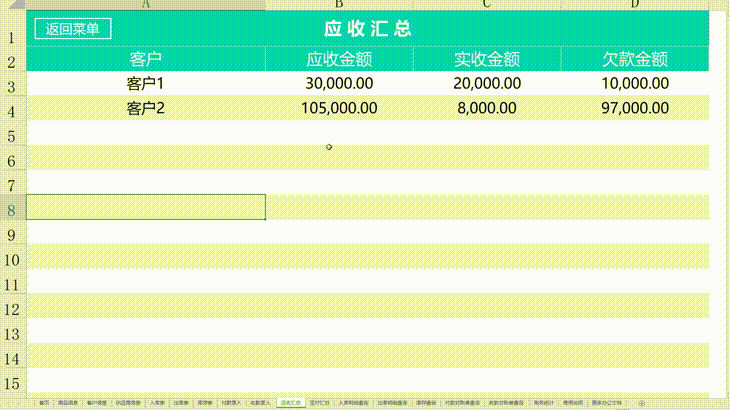Click the 应收汇总 title banner

point(368,29)
